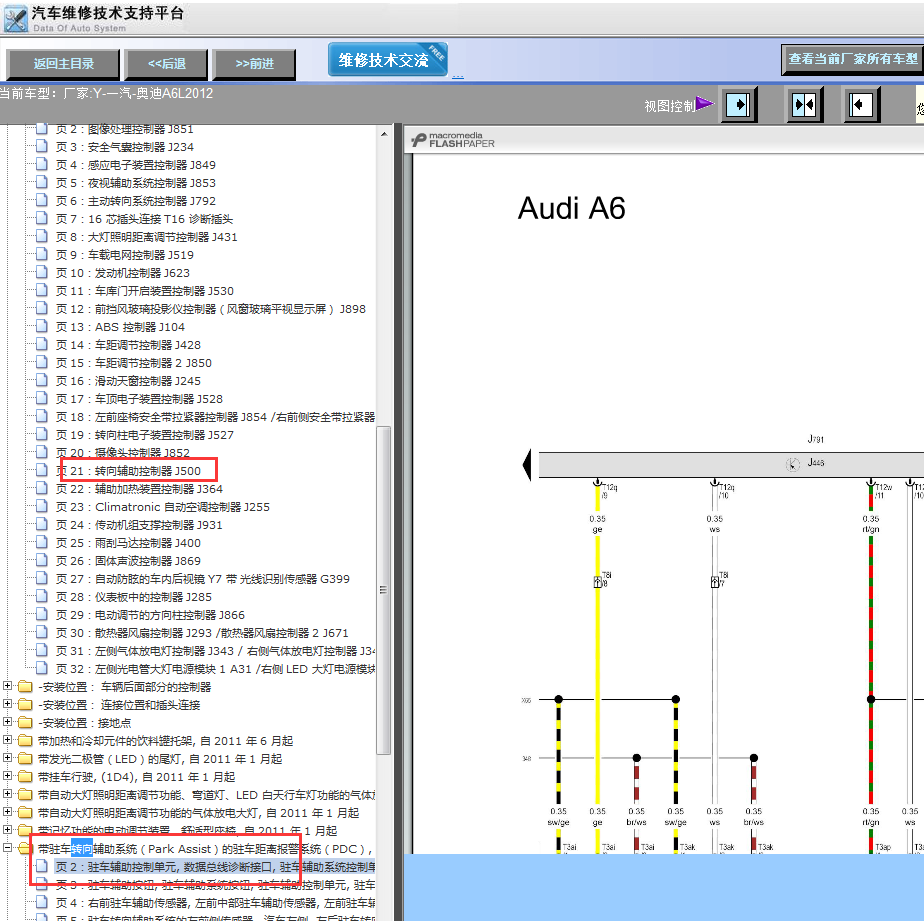Collapse 带驻车转向辅助系统 (Park Assist) node
This screenshot has height=921, width=924.
pos(7,848)
